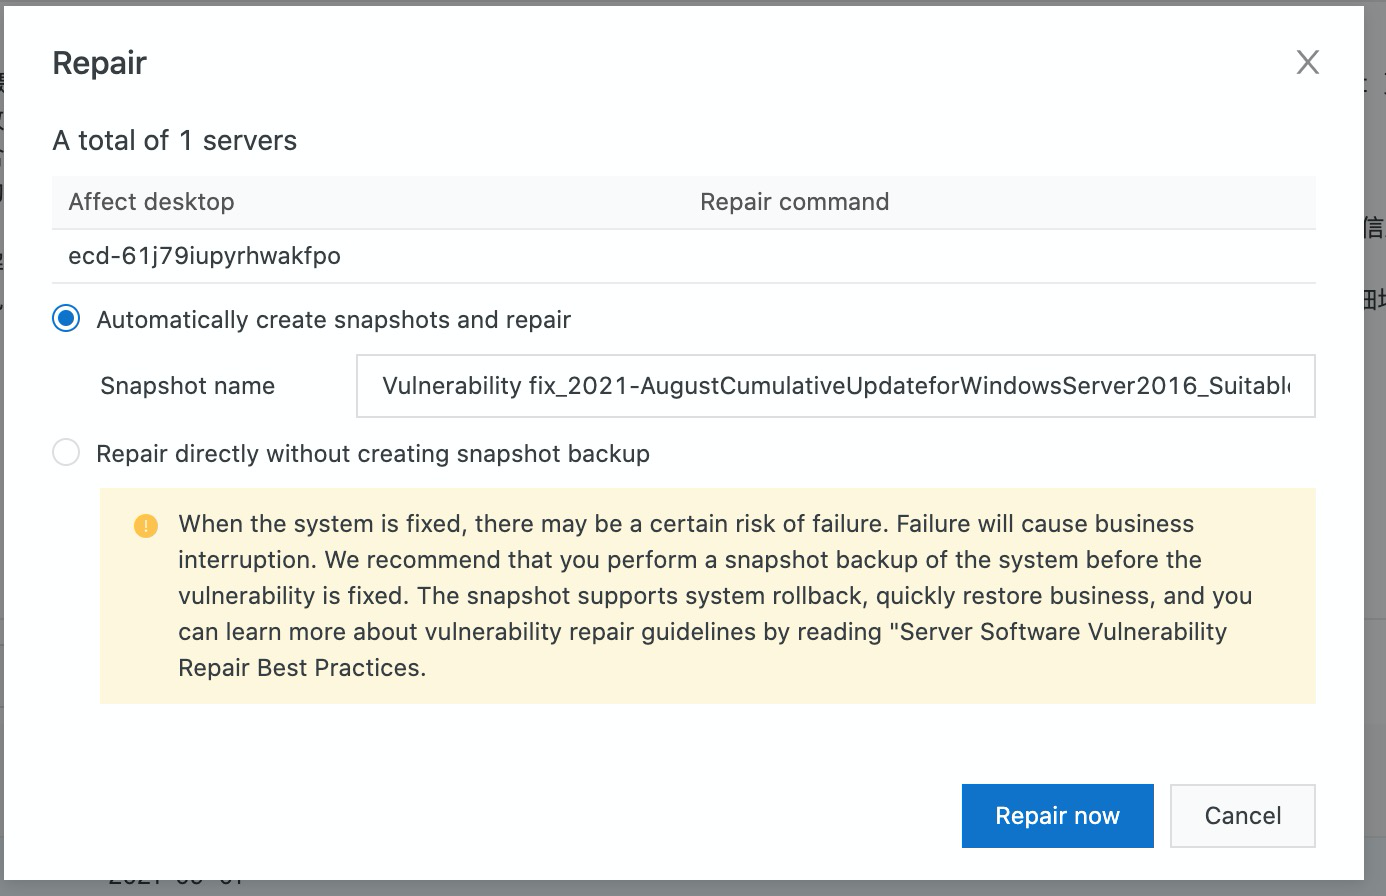The image size is (1386, 896).
Task: Click the "Automatically create snapshots and repair" label text
Action: point(333,320)
